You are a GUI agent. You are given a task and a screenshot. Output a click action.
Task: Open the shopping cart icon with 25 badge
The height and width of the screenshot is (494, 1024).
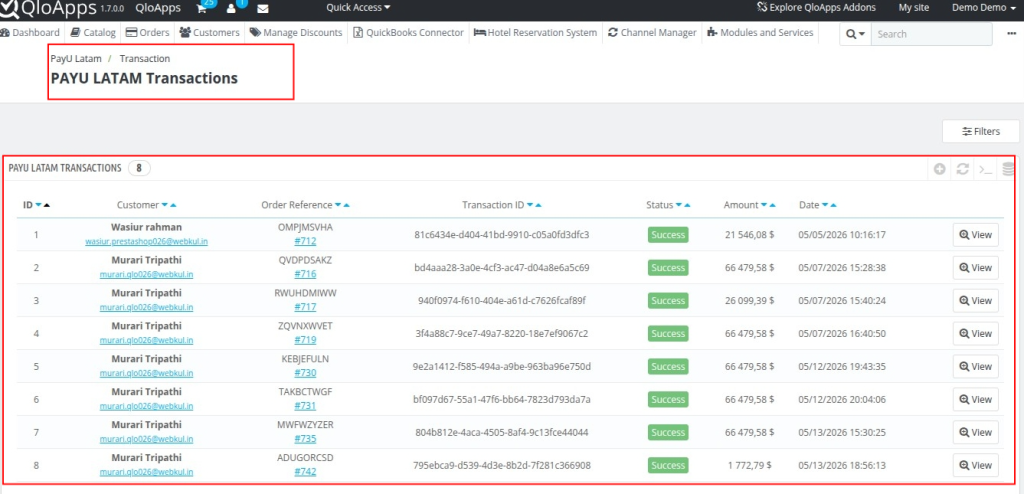tap(204, 8)
